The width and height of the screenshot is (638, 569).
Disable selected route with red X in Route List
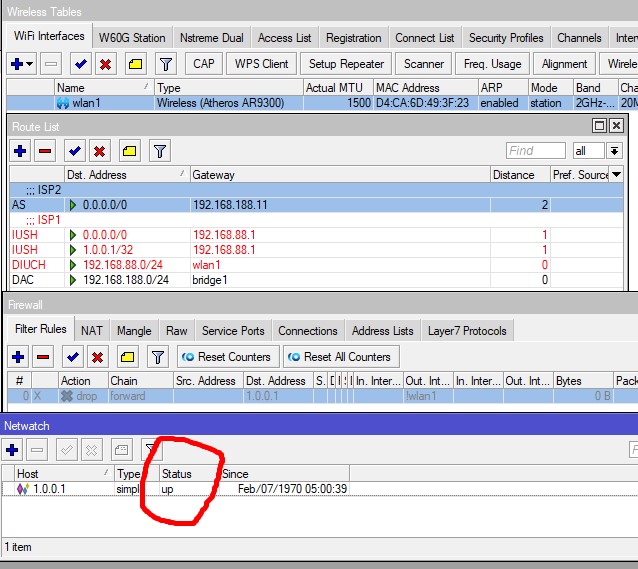(x=100, y=151)
